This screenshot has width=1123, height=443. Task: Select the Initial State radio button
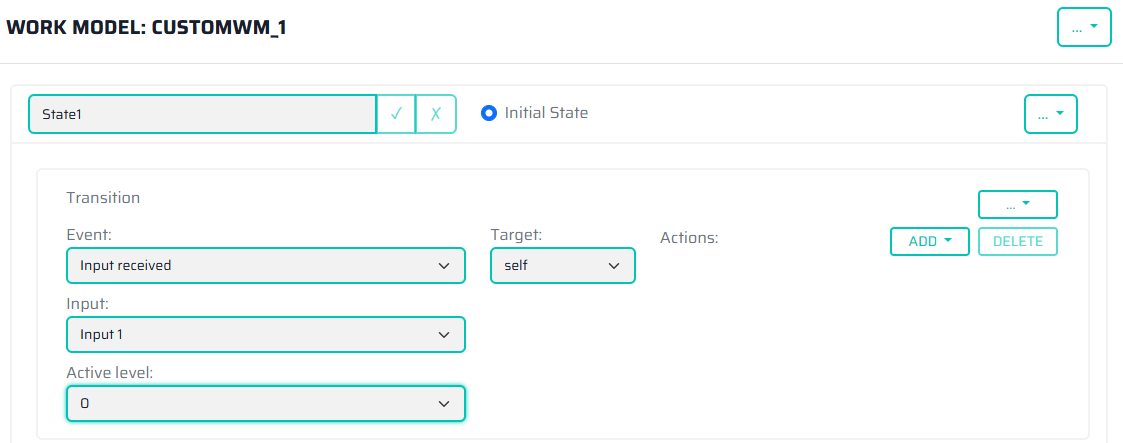pos(489,113)
